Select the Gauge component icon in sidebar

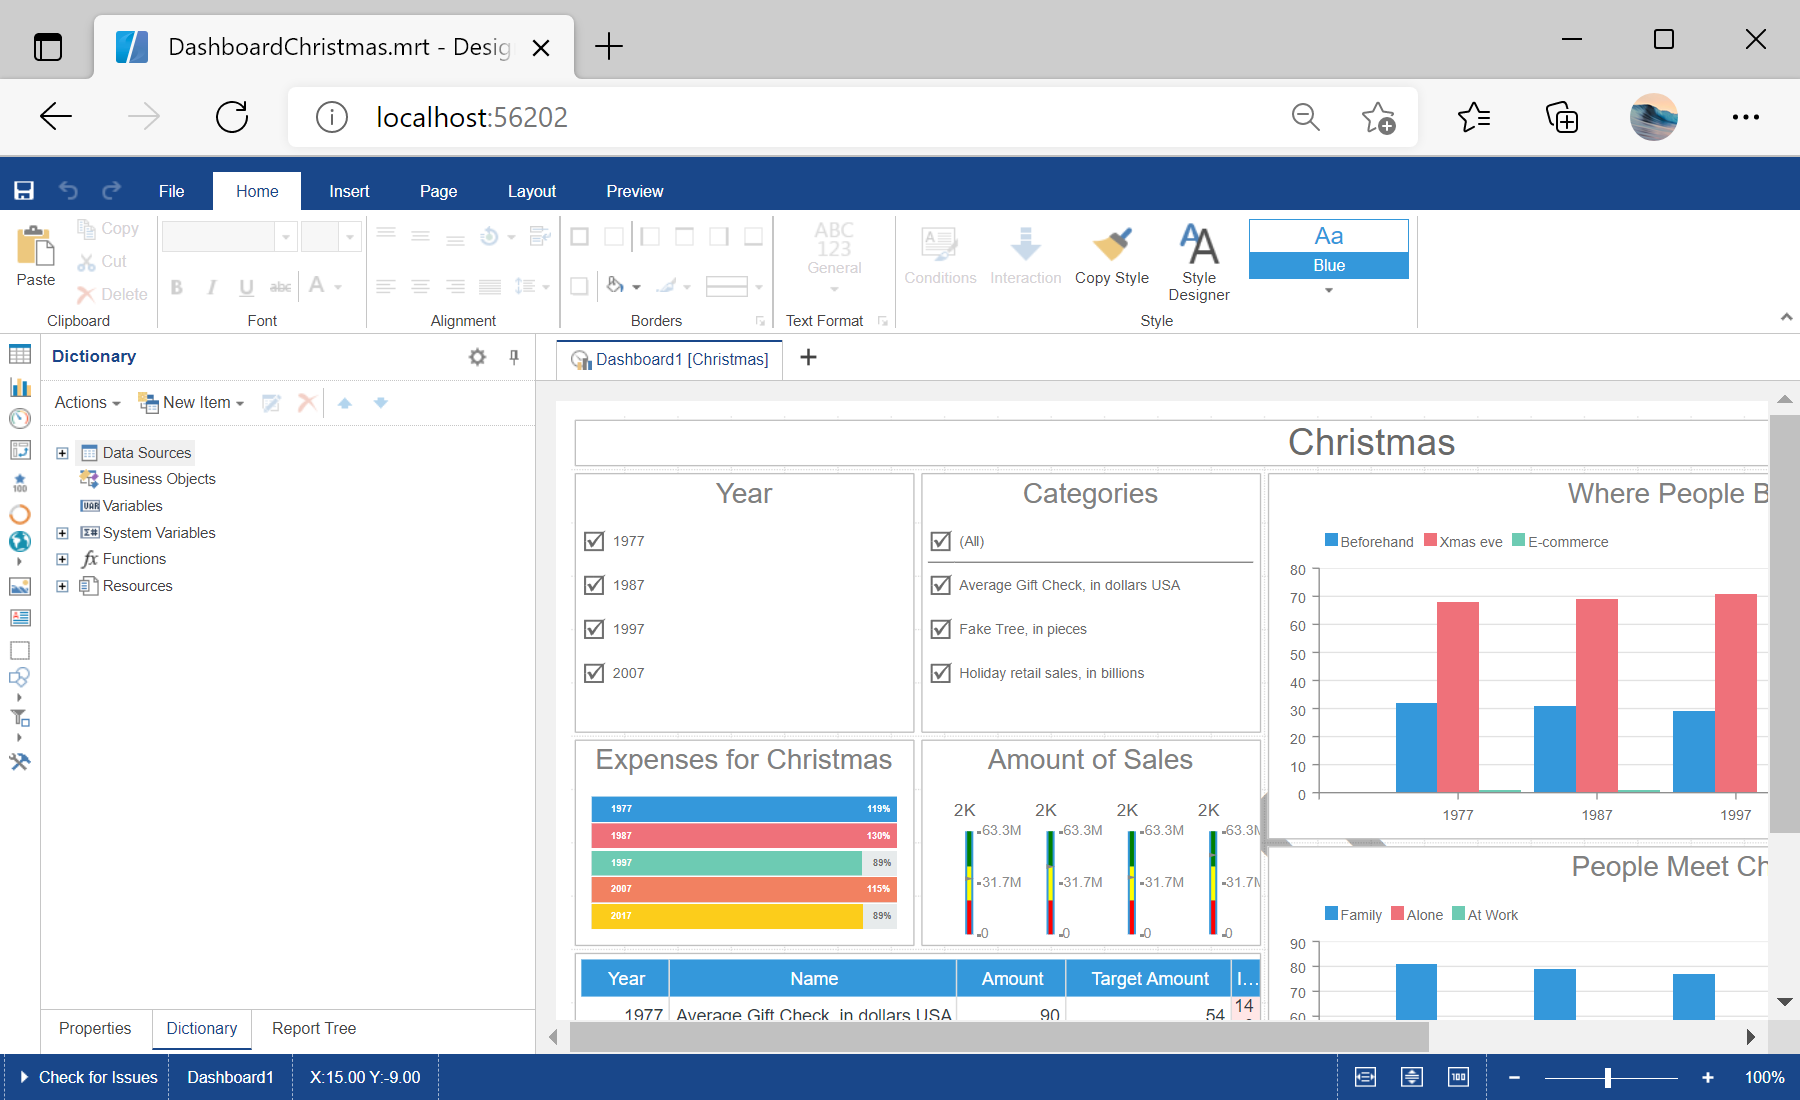(x=20, y=419)
